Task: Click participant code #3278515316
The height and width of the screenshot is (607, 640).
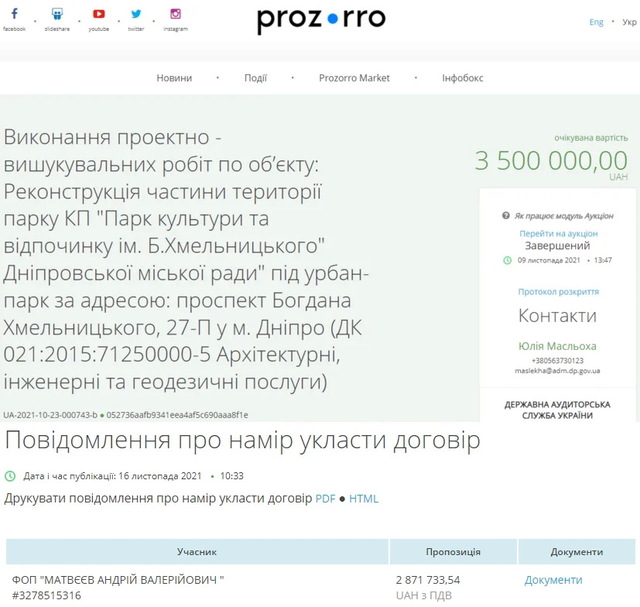Action: pyautogui.click(x=47, y=596)
